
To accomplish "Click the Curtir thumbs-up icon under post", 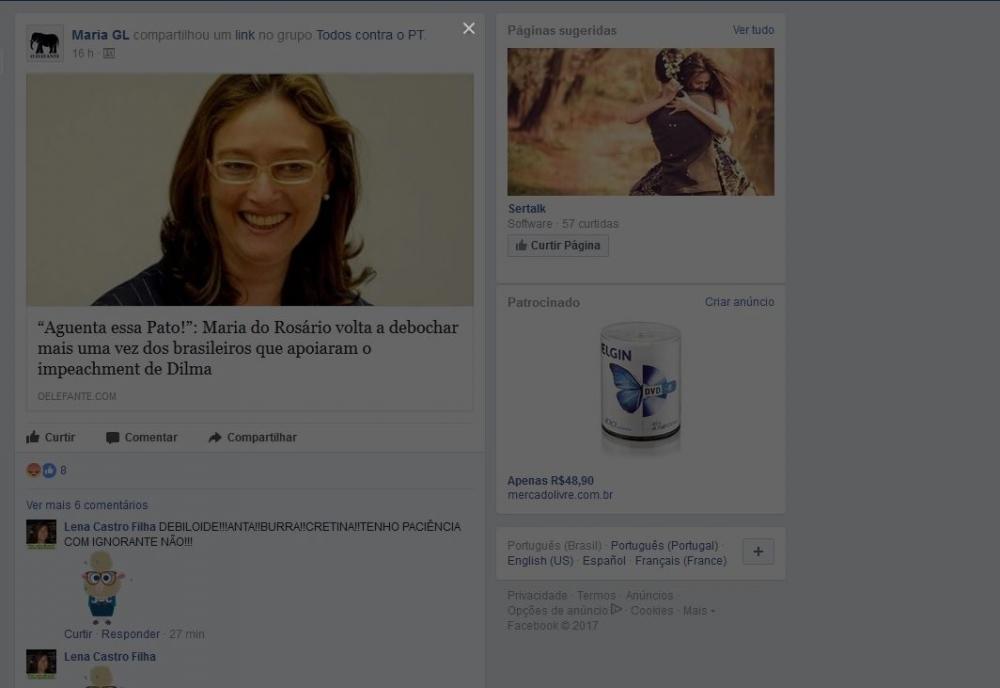I will 33,437.
